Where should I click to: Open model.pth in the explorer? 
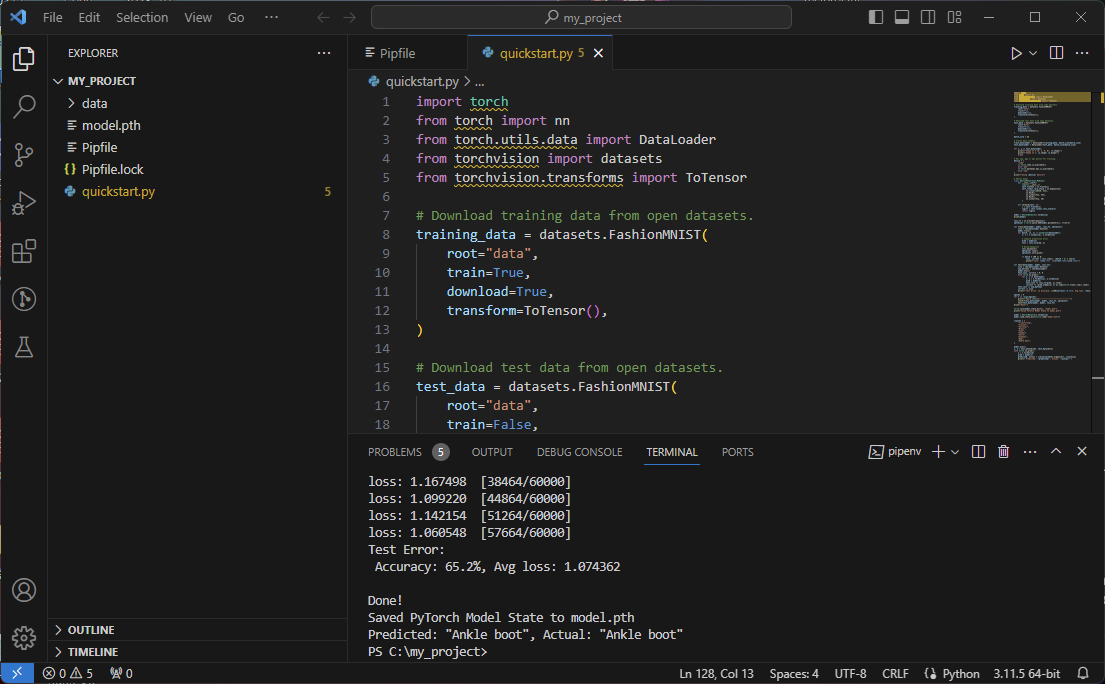tap(111, 125)
